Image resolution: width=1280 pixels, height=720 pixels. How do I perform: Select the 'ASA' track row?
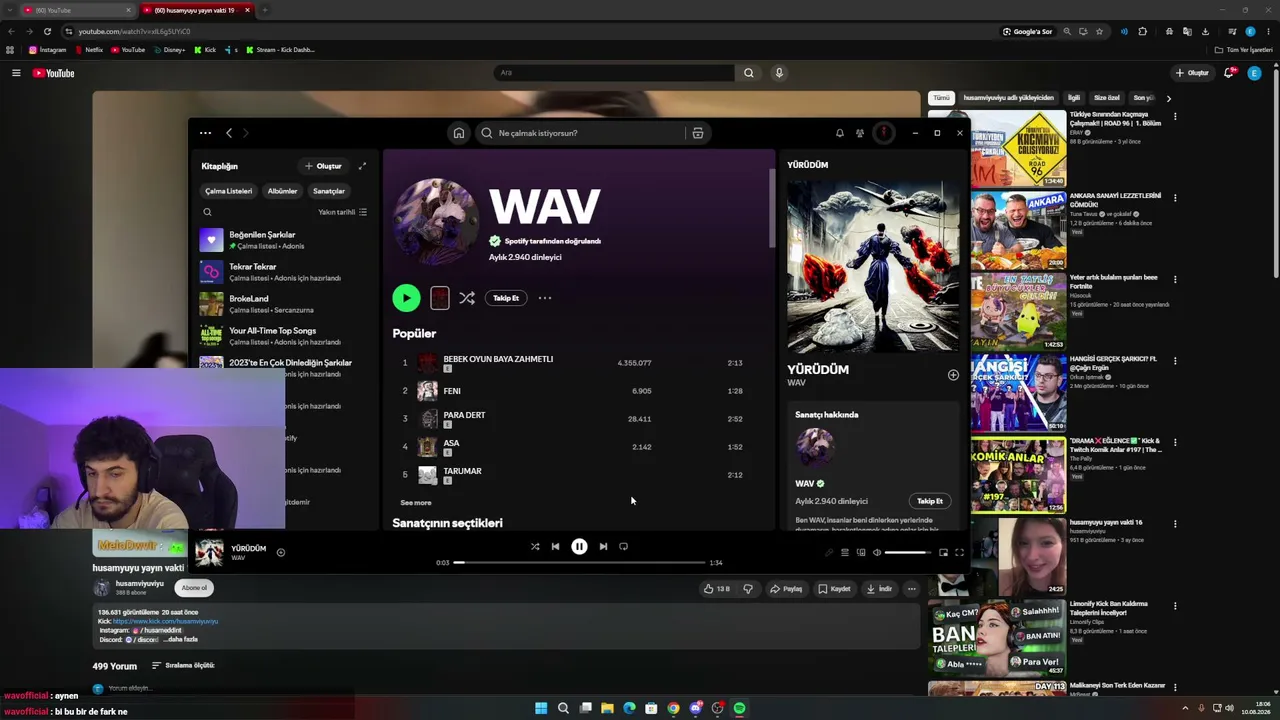tap(578, 447)
